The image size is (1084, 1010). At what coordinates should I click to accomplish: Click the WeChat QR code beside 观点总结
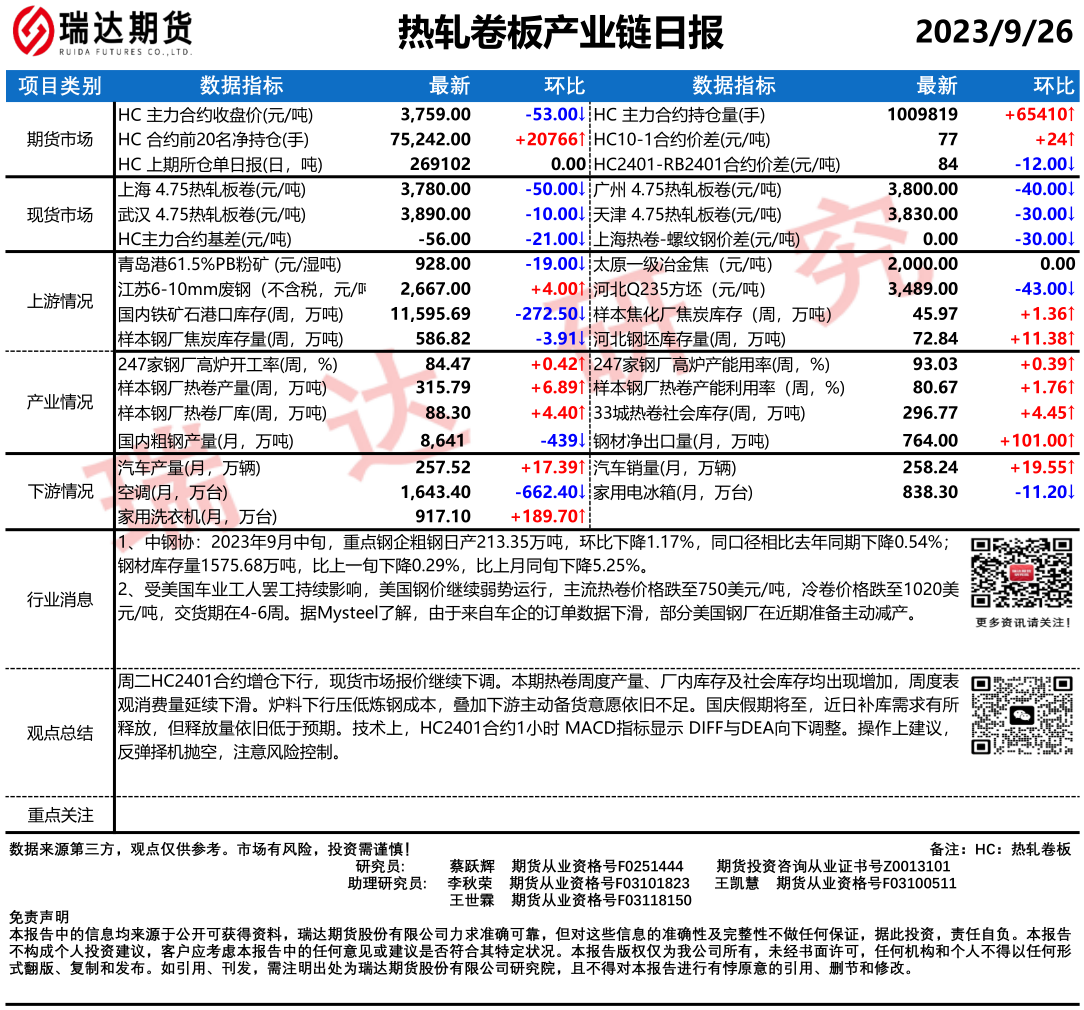(x=1023, y=716)
